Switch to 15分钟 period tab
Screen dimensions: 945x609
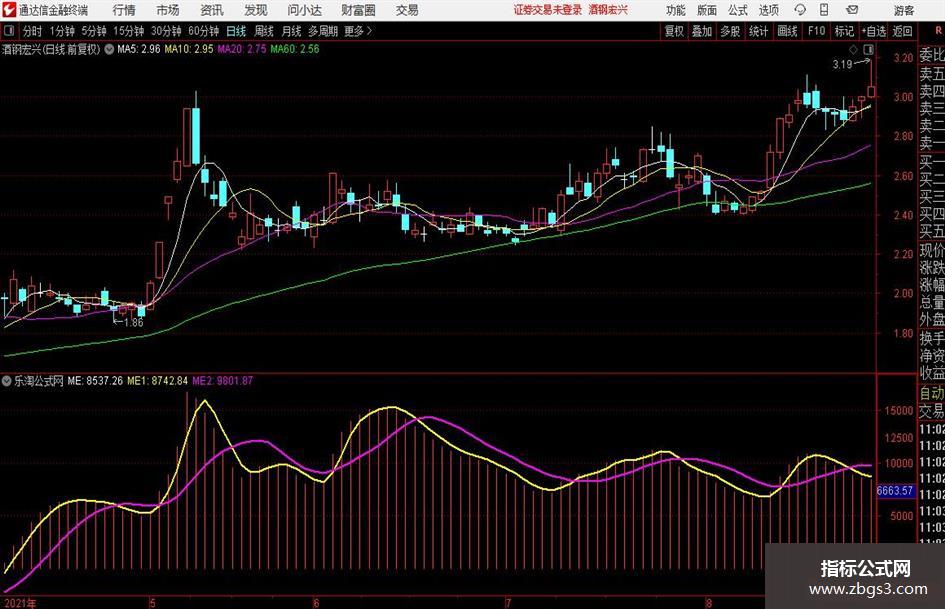point(128,31)
